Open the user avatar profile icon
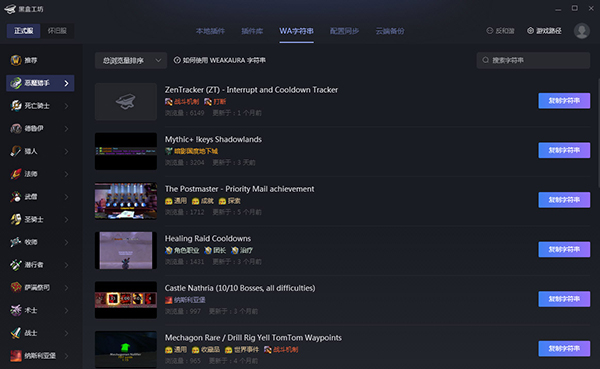Viewport: 600px width, 369px height. pos(582,31)
